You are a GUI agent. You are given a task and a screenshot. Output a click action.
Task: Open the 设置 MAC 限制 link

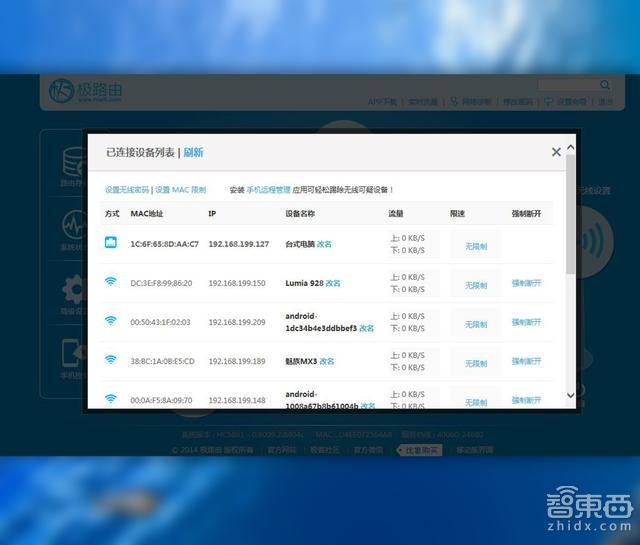(181, 189)
